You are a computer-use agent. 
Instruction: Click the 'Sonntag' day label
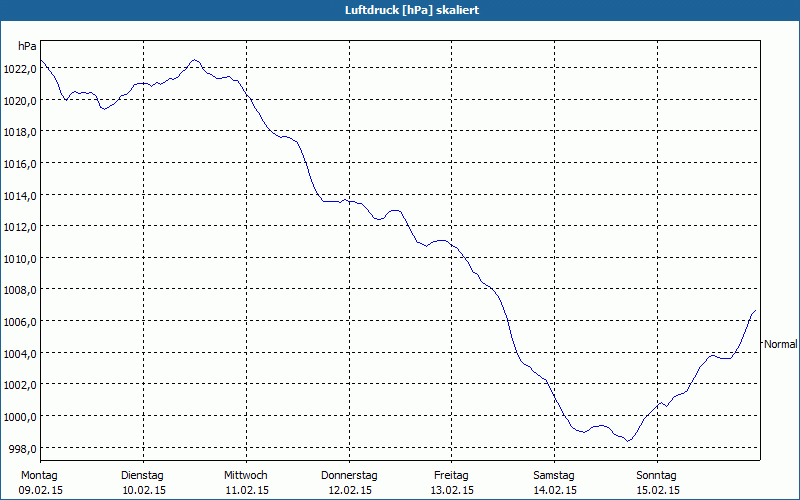click(x=656, y=476)
